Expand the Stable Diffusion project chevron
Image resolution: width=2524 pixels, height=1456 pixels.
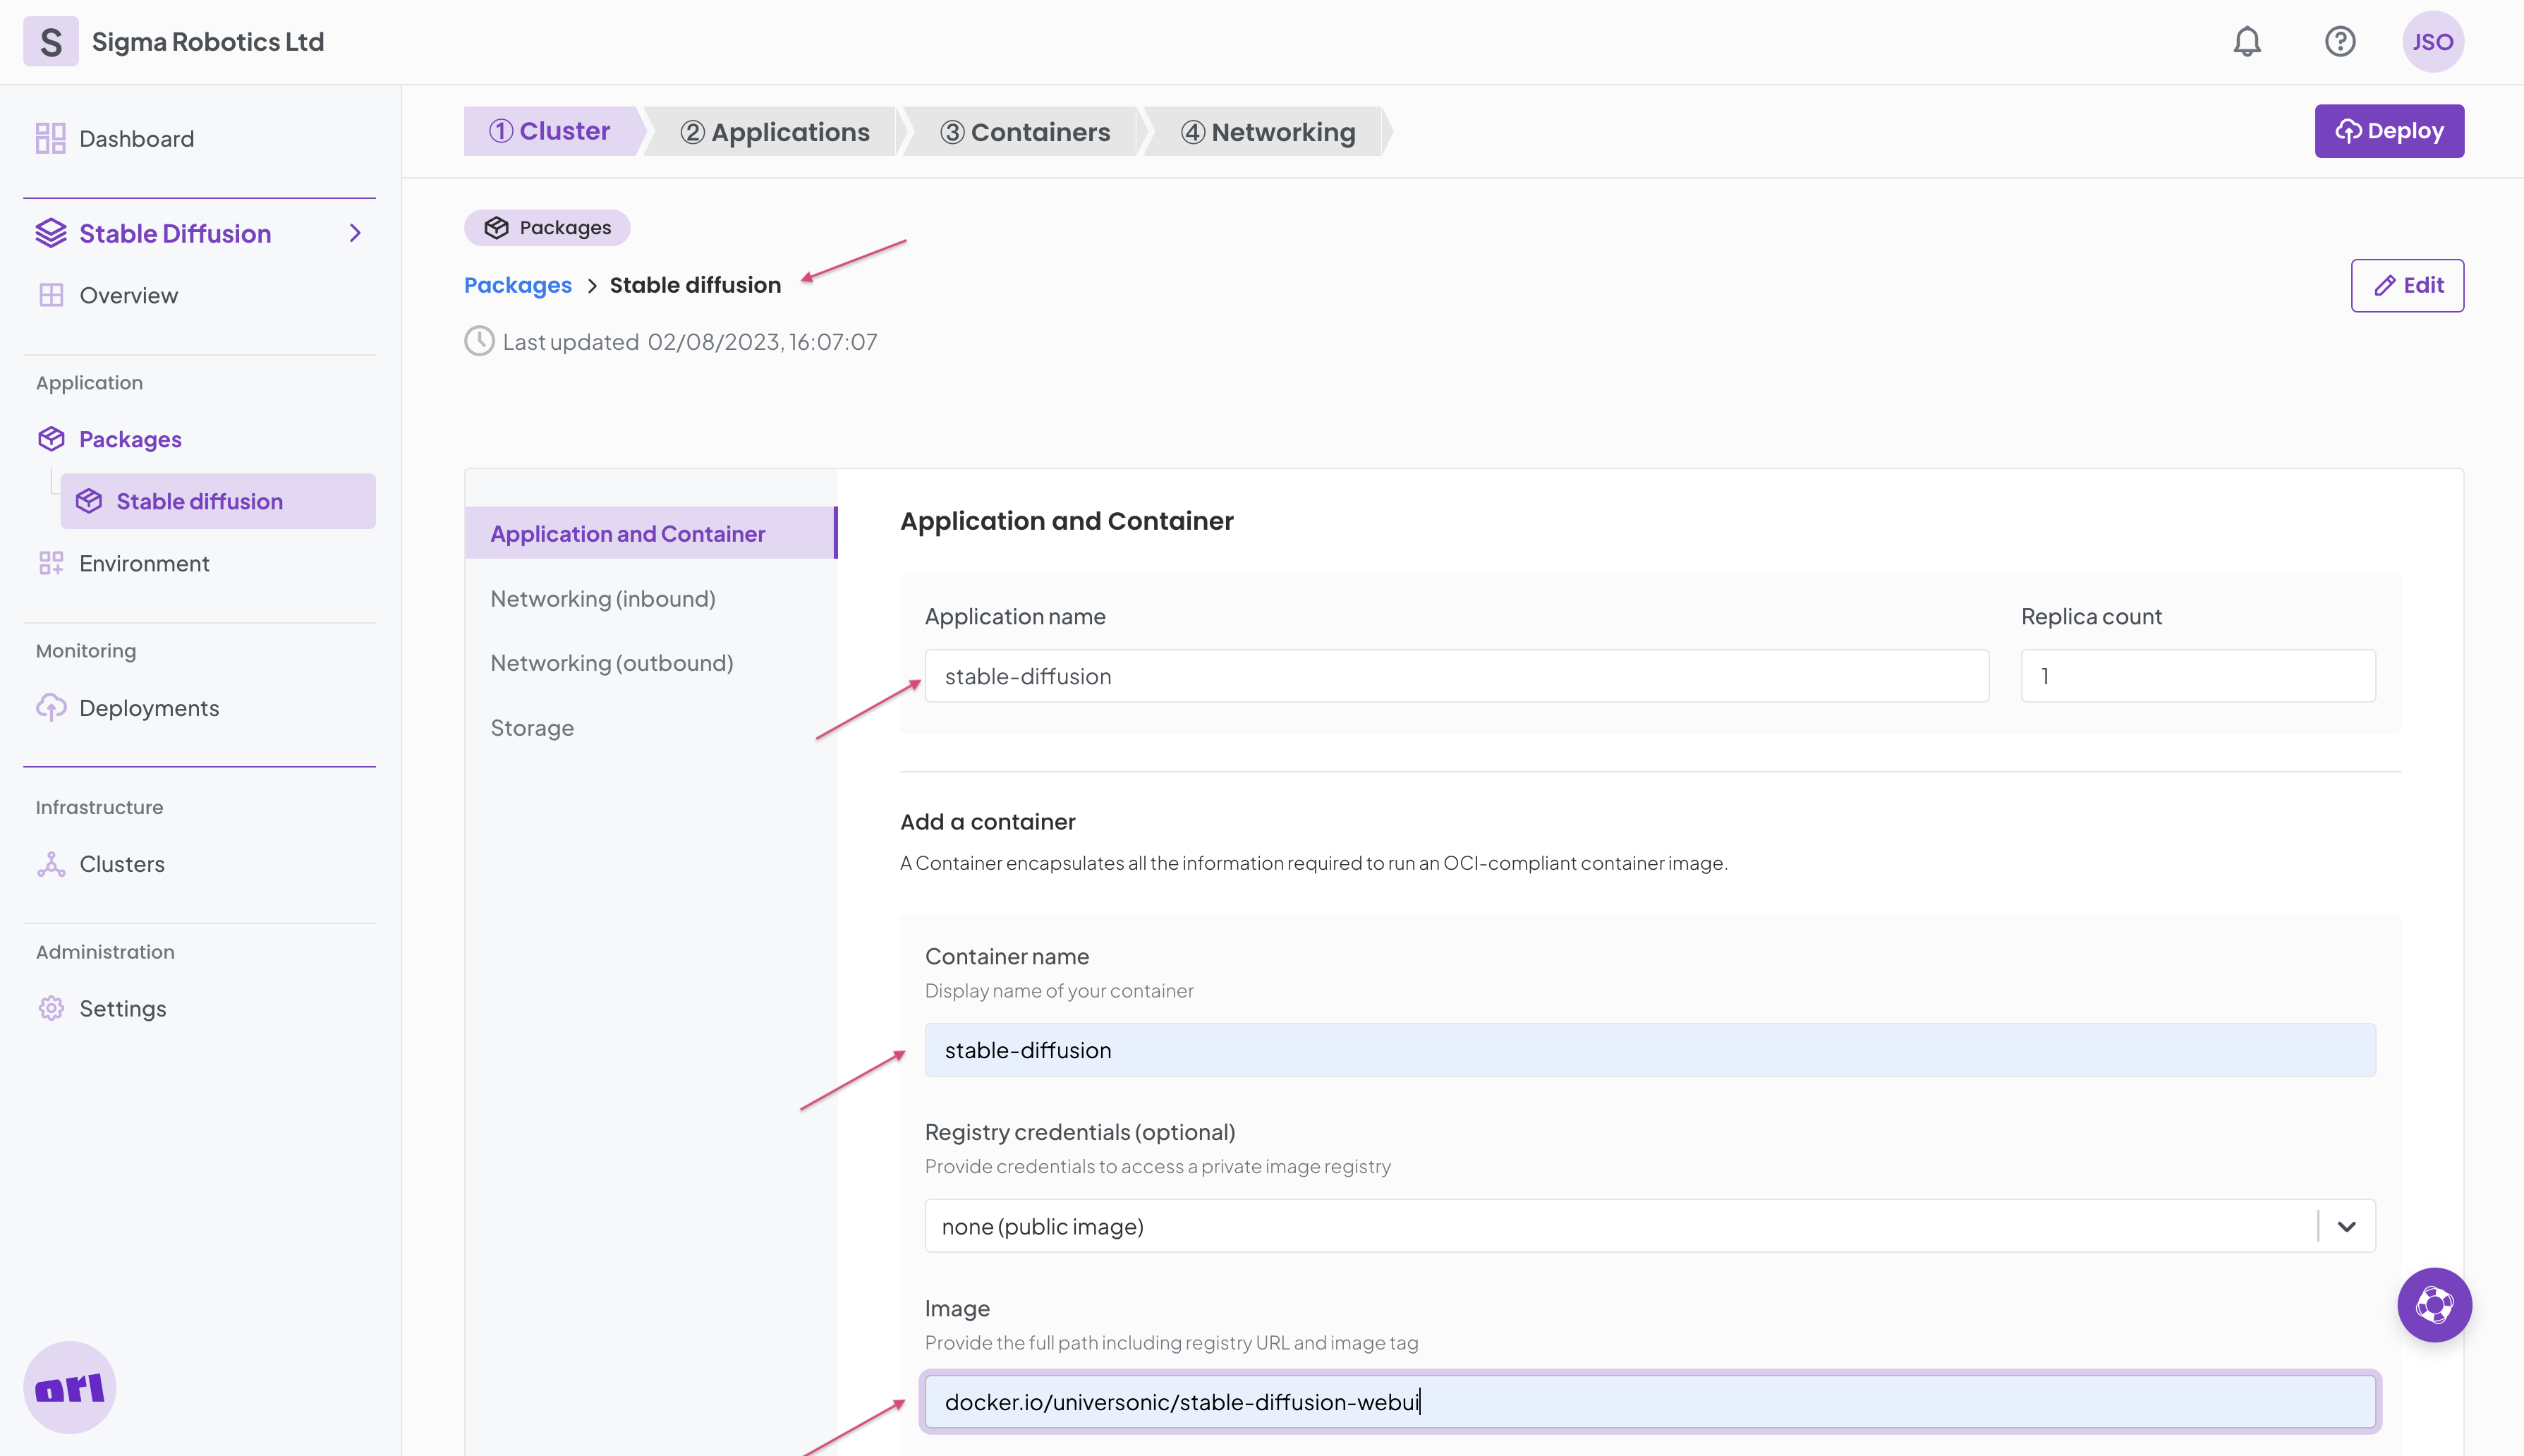(x=355, y=233)
